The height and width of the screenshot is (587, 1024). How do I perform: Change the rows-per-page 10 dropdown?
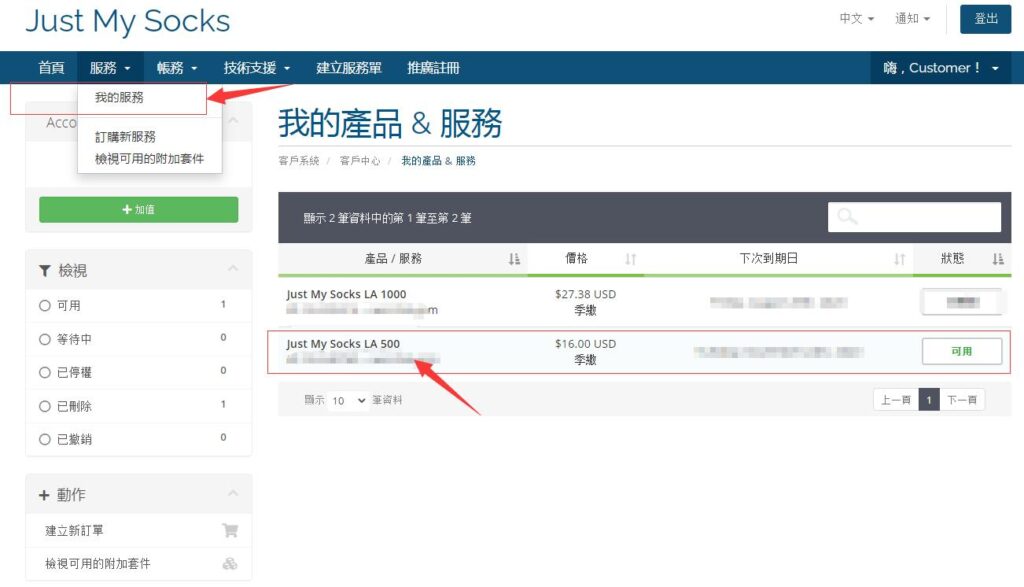click(348, 400)
